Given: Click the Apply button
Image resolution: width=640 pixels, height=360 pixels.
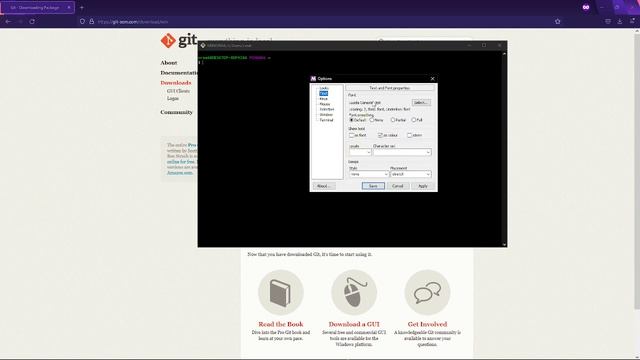Looking at the screenshot, I should point(423,186).
